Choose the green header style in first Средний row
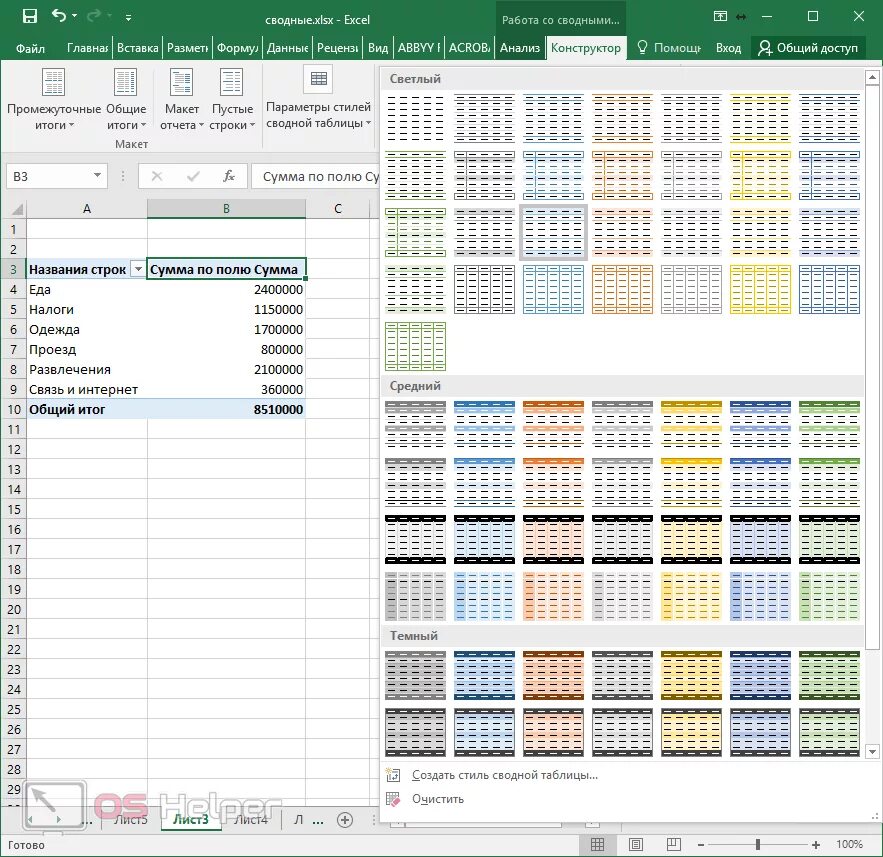The height and width of the screenshot is (857, 883). (830, 425)
